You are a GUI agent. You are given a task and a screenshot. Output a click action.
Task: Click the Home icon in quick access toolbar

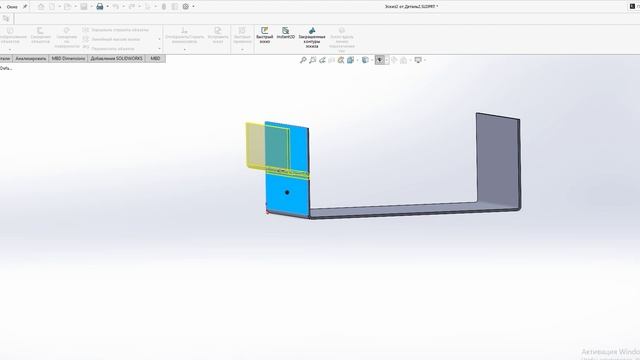pyautogui.click(x=41, y=7)
